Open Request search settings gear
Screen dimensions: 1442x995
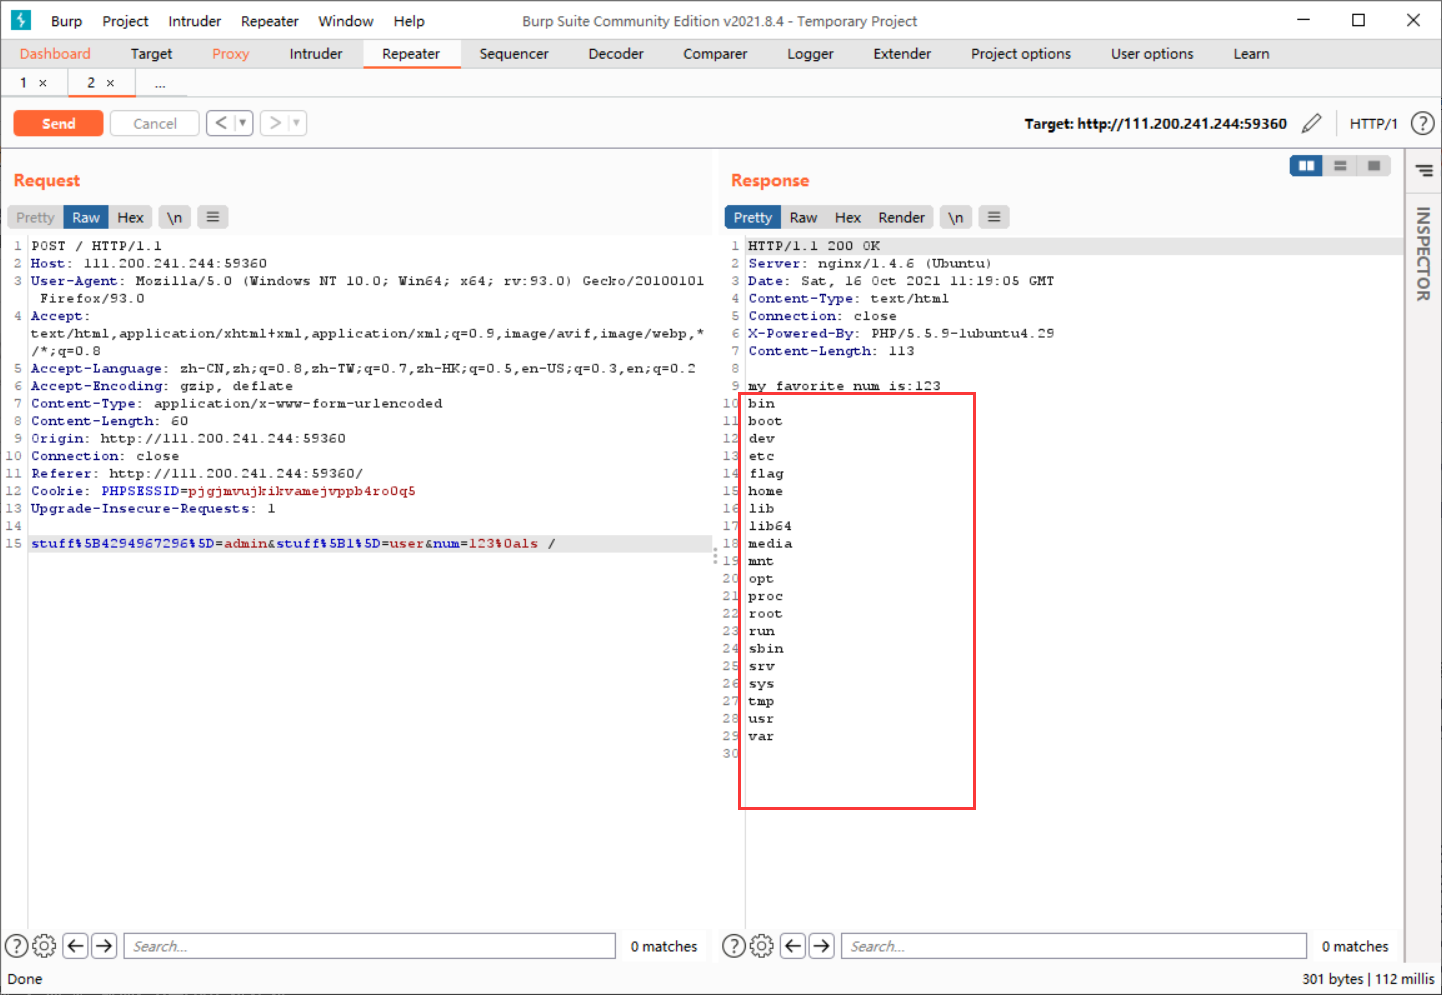[44, 946]
